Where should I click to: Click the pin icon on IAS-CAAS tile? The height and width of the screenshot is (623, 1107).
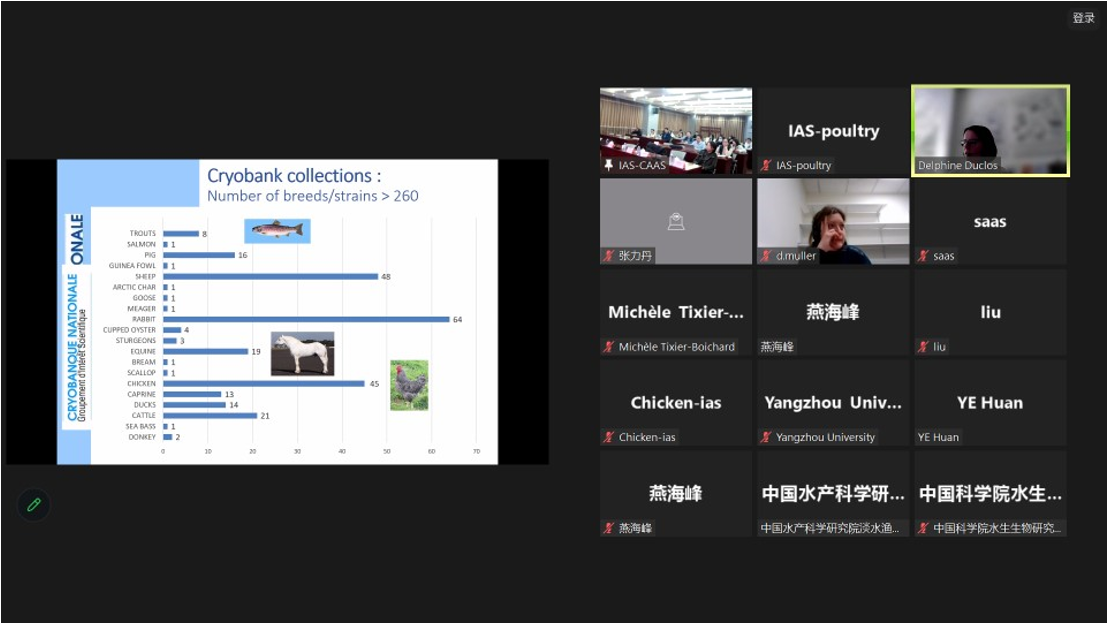608,165
